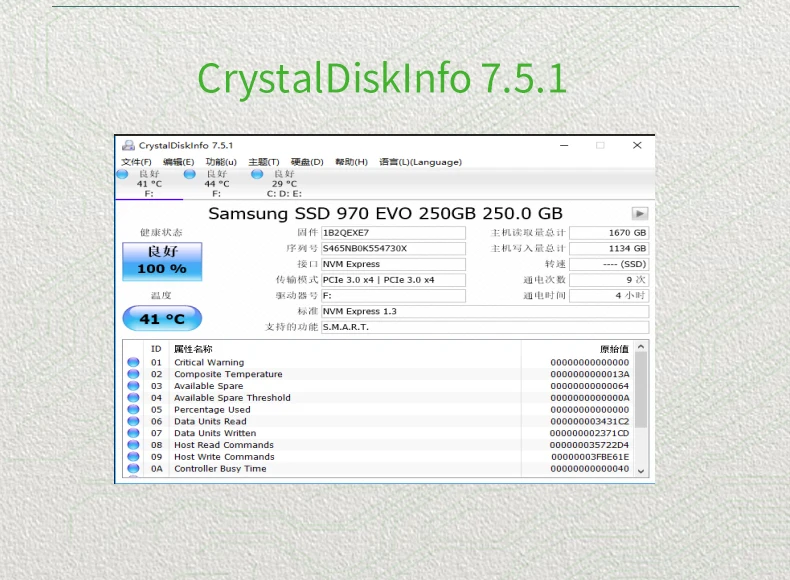Screen dimensions: 790x580
Task: Select the 29 °C C: D: E: drive tab
Action: pos(284,184)
